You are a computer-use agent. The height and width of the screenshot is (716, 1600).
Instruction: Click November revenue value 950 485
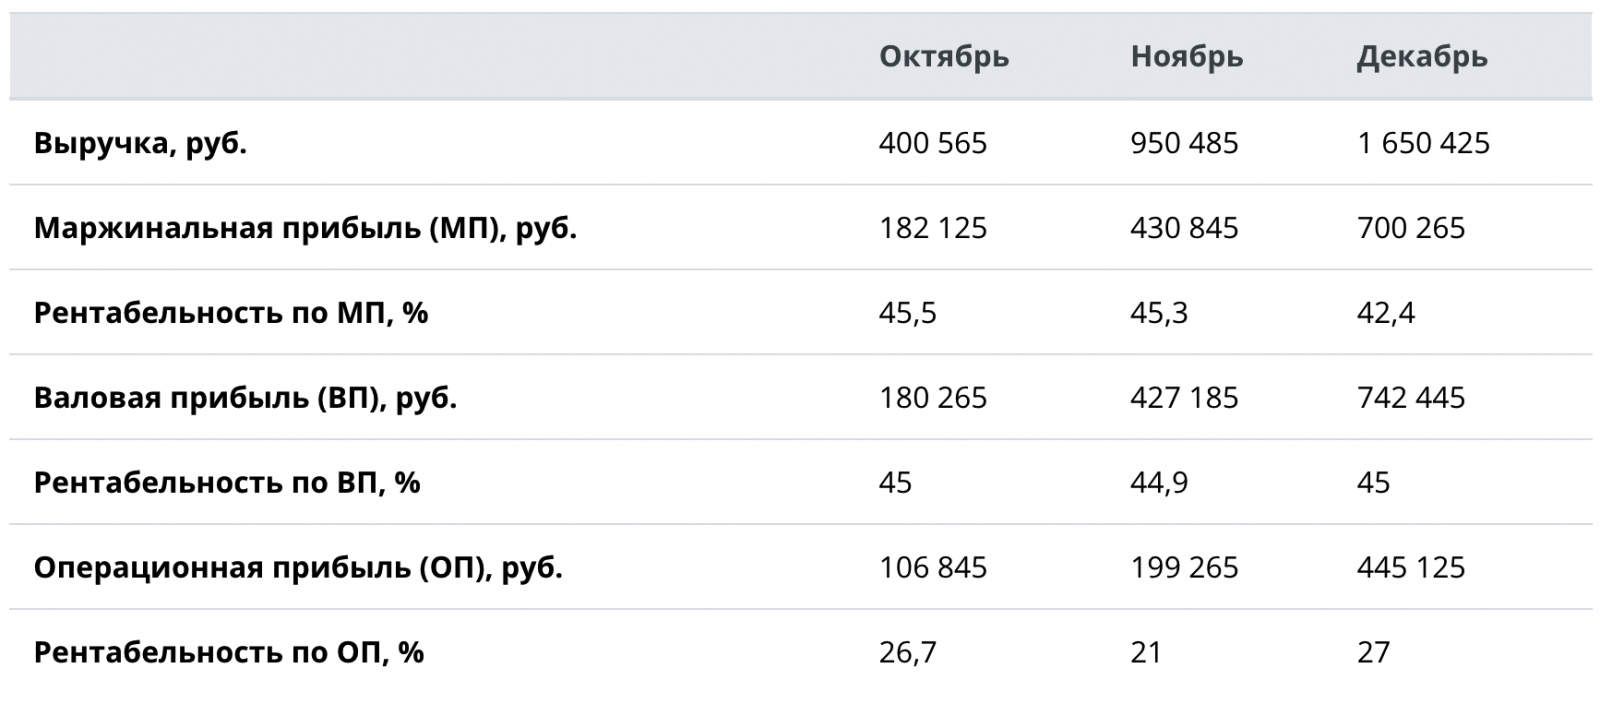click(1184, 144)
